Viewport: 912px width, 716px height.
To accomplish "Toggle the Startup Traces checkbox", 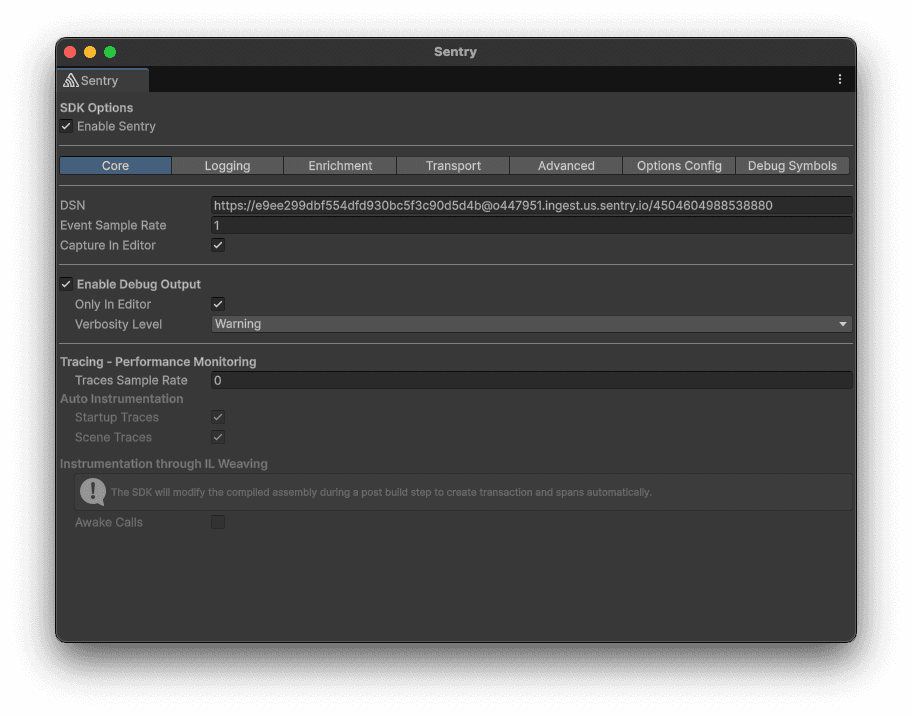I will coord(218,417).
